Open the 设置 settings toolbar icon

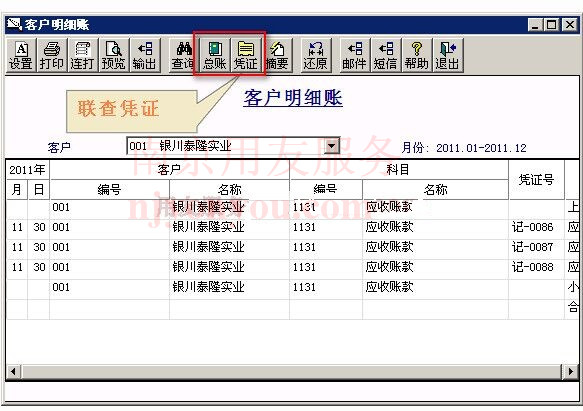(21, 55)
